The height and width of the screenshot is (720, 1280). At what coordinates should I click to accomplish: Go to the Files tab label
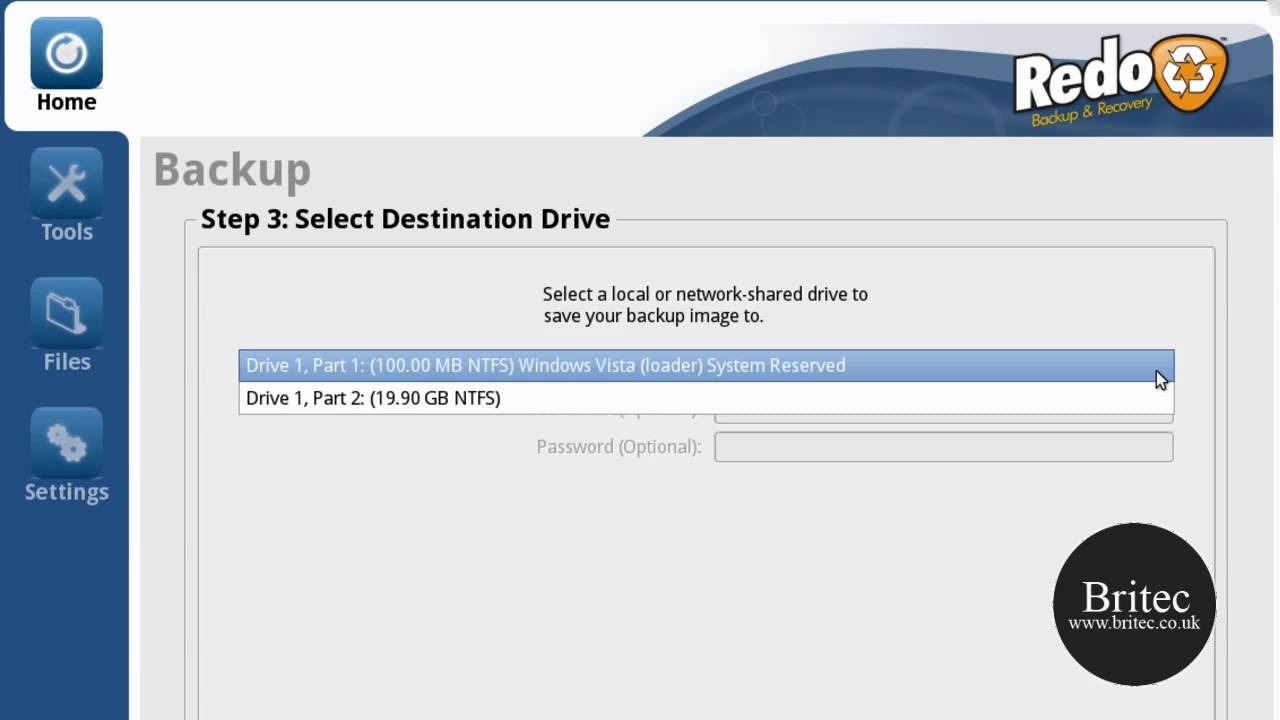[x=66, y=362]
